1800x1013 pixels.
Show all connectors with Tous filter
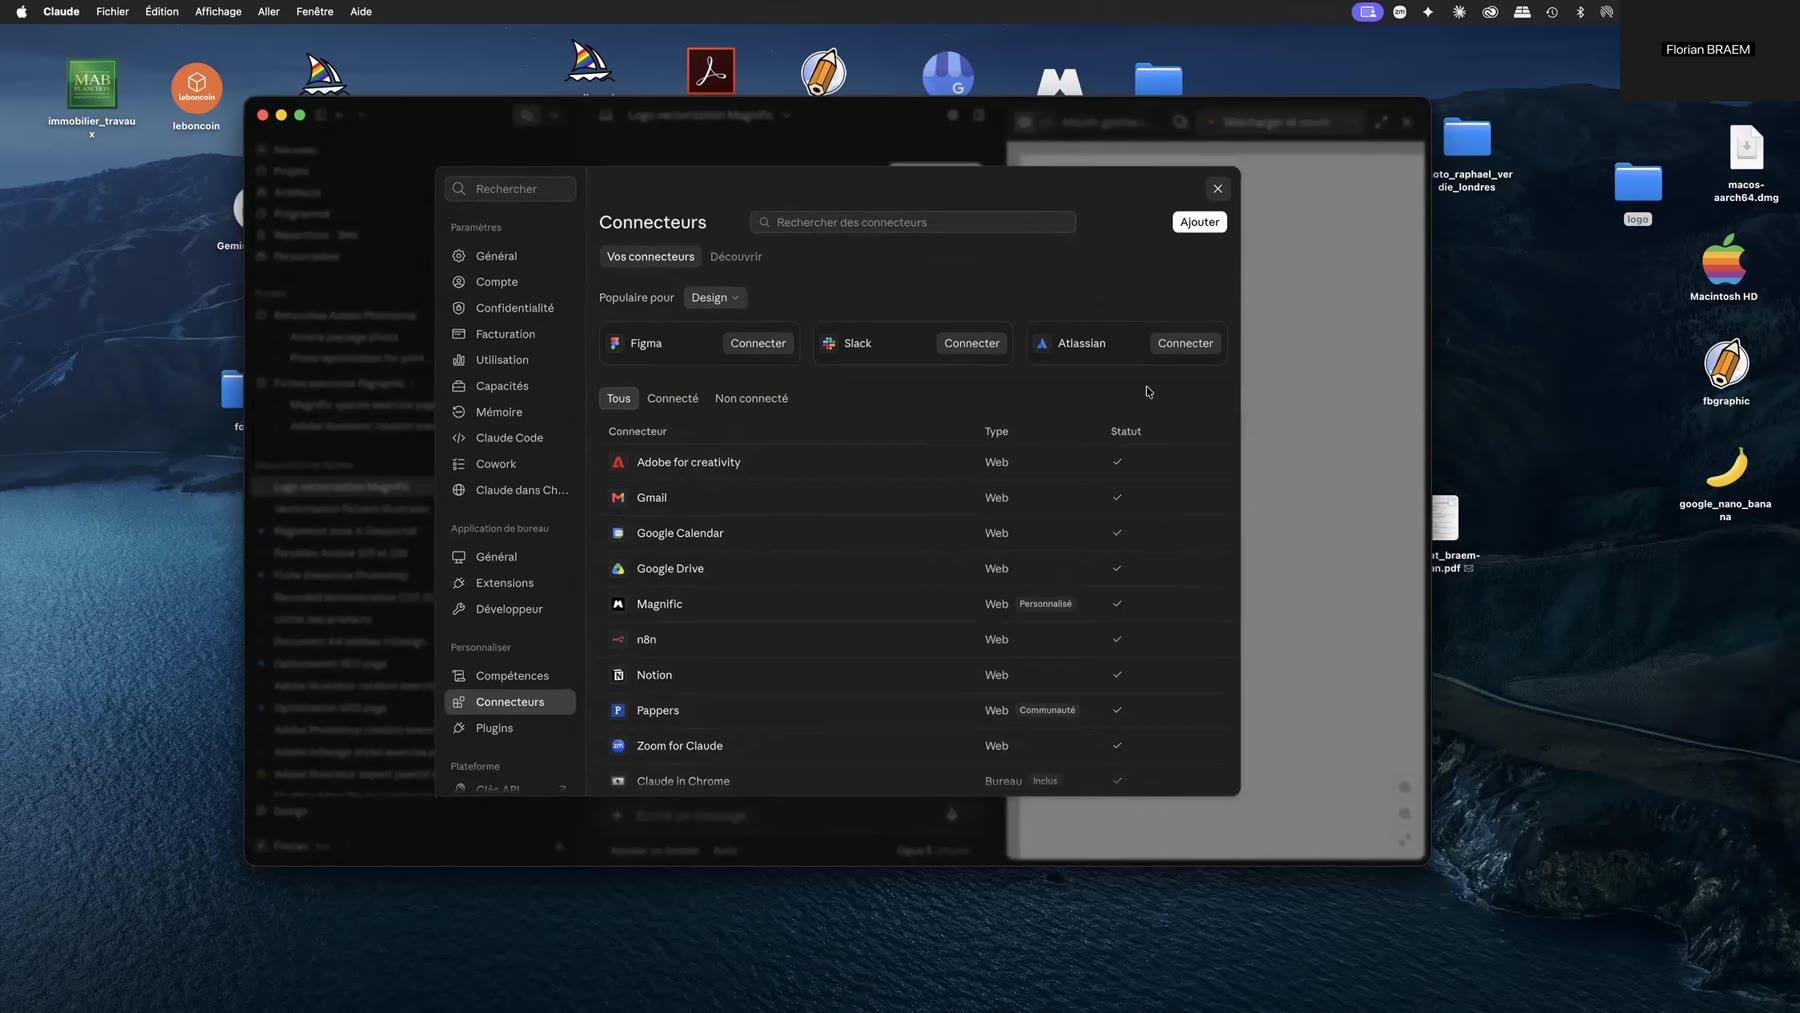click(619, 399)
